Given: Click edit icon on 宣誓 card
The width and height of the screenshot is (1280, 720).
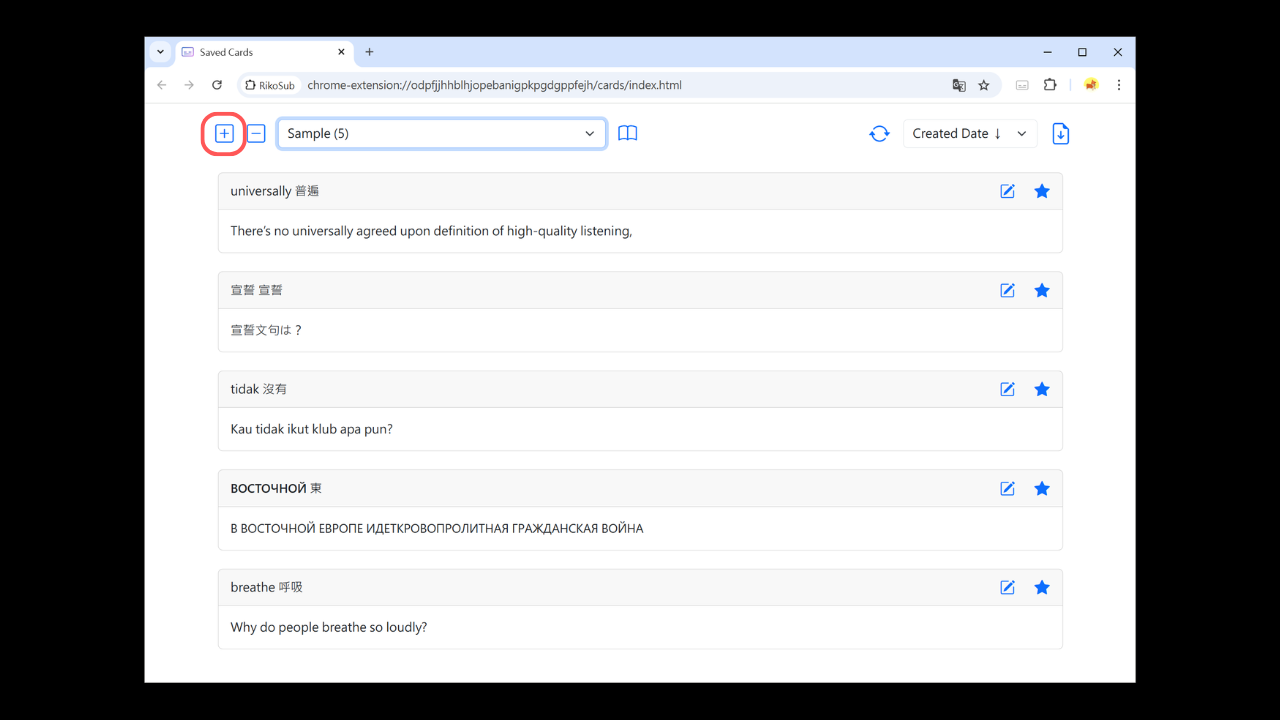Looking at the screenshot, I should pyautogui.click(x=1007, y=290).
